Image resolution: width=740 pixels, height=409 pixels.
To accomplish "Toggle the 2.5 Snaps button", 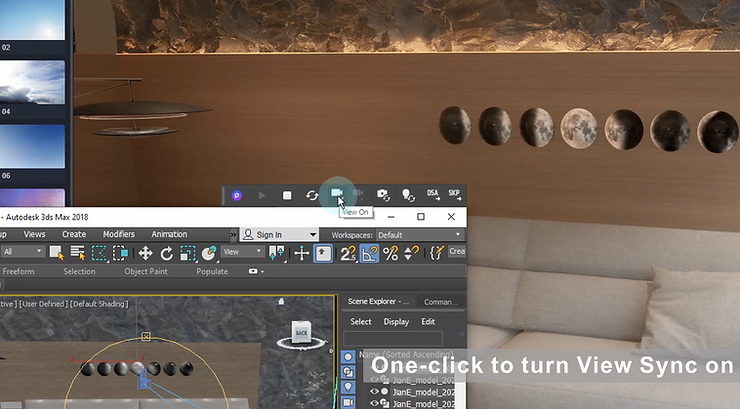I will (348, 253).
